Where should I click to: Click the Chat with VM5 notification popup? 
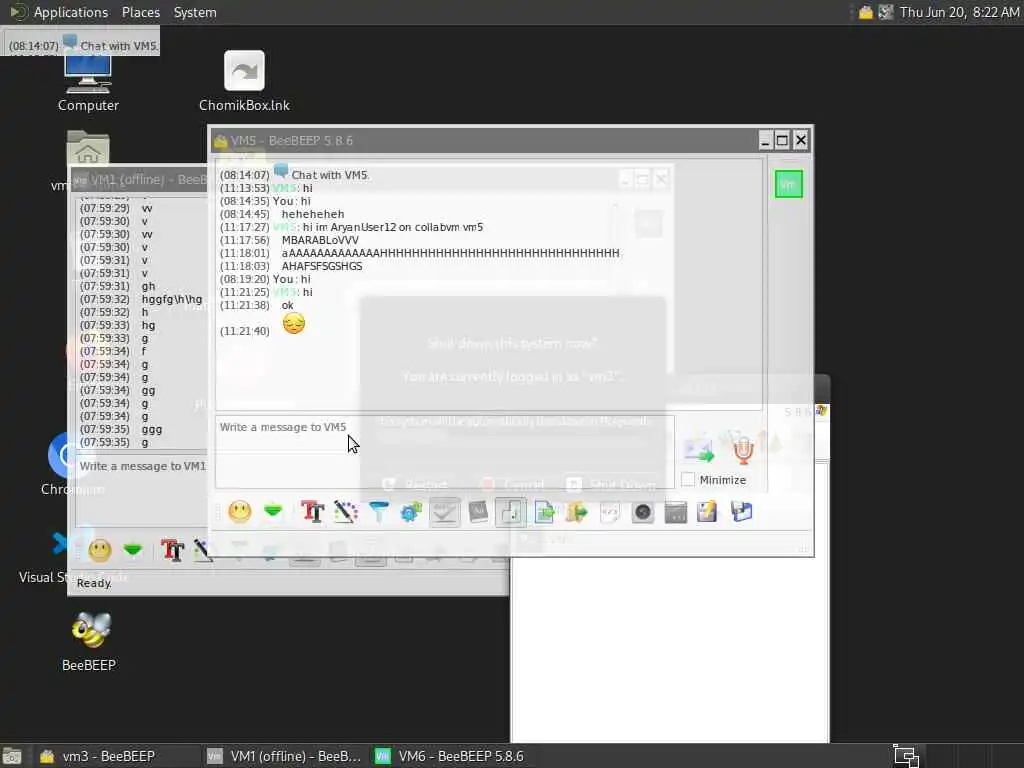pos(80,42)
